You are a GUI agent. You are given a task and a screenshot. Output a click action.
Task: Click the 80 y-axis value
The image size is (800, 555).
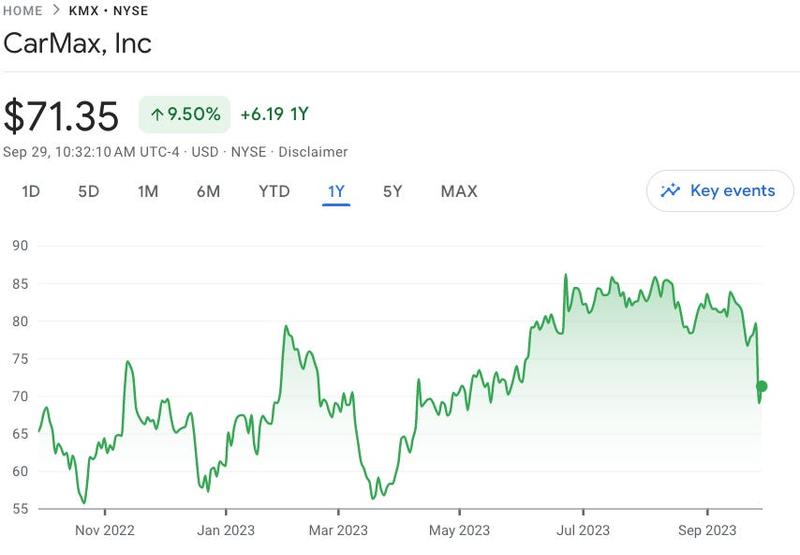(20, 321)
